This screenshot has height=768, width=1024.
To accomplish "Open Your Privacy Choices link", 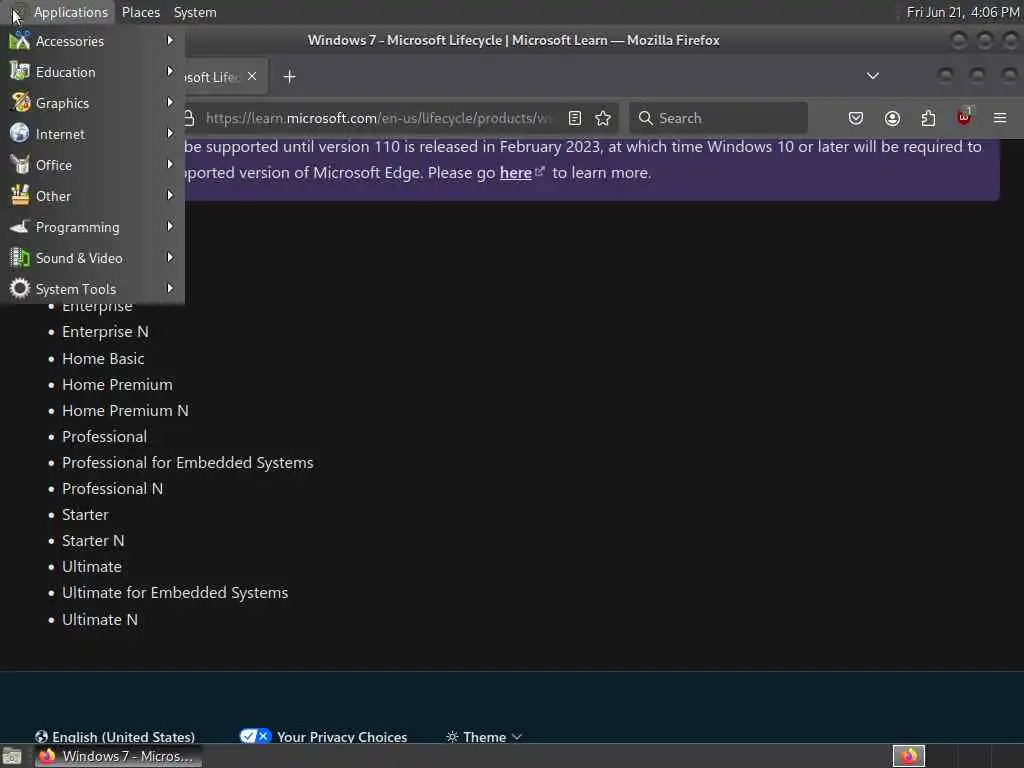I will pyautogui.click(x=323, y=737).
